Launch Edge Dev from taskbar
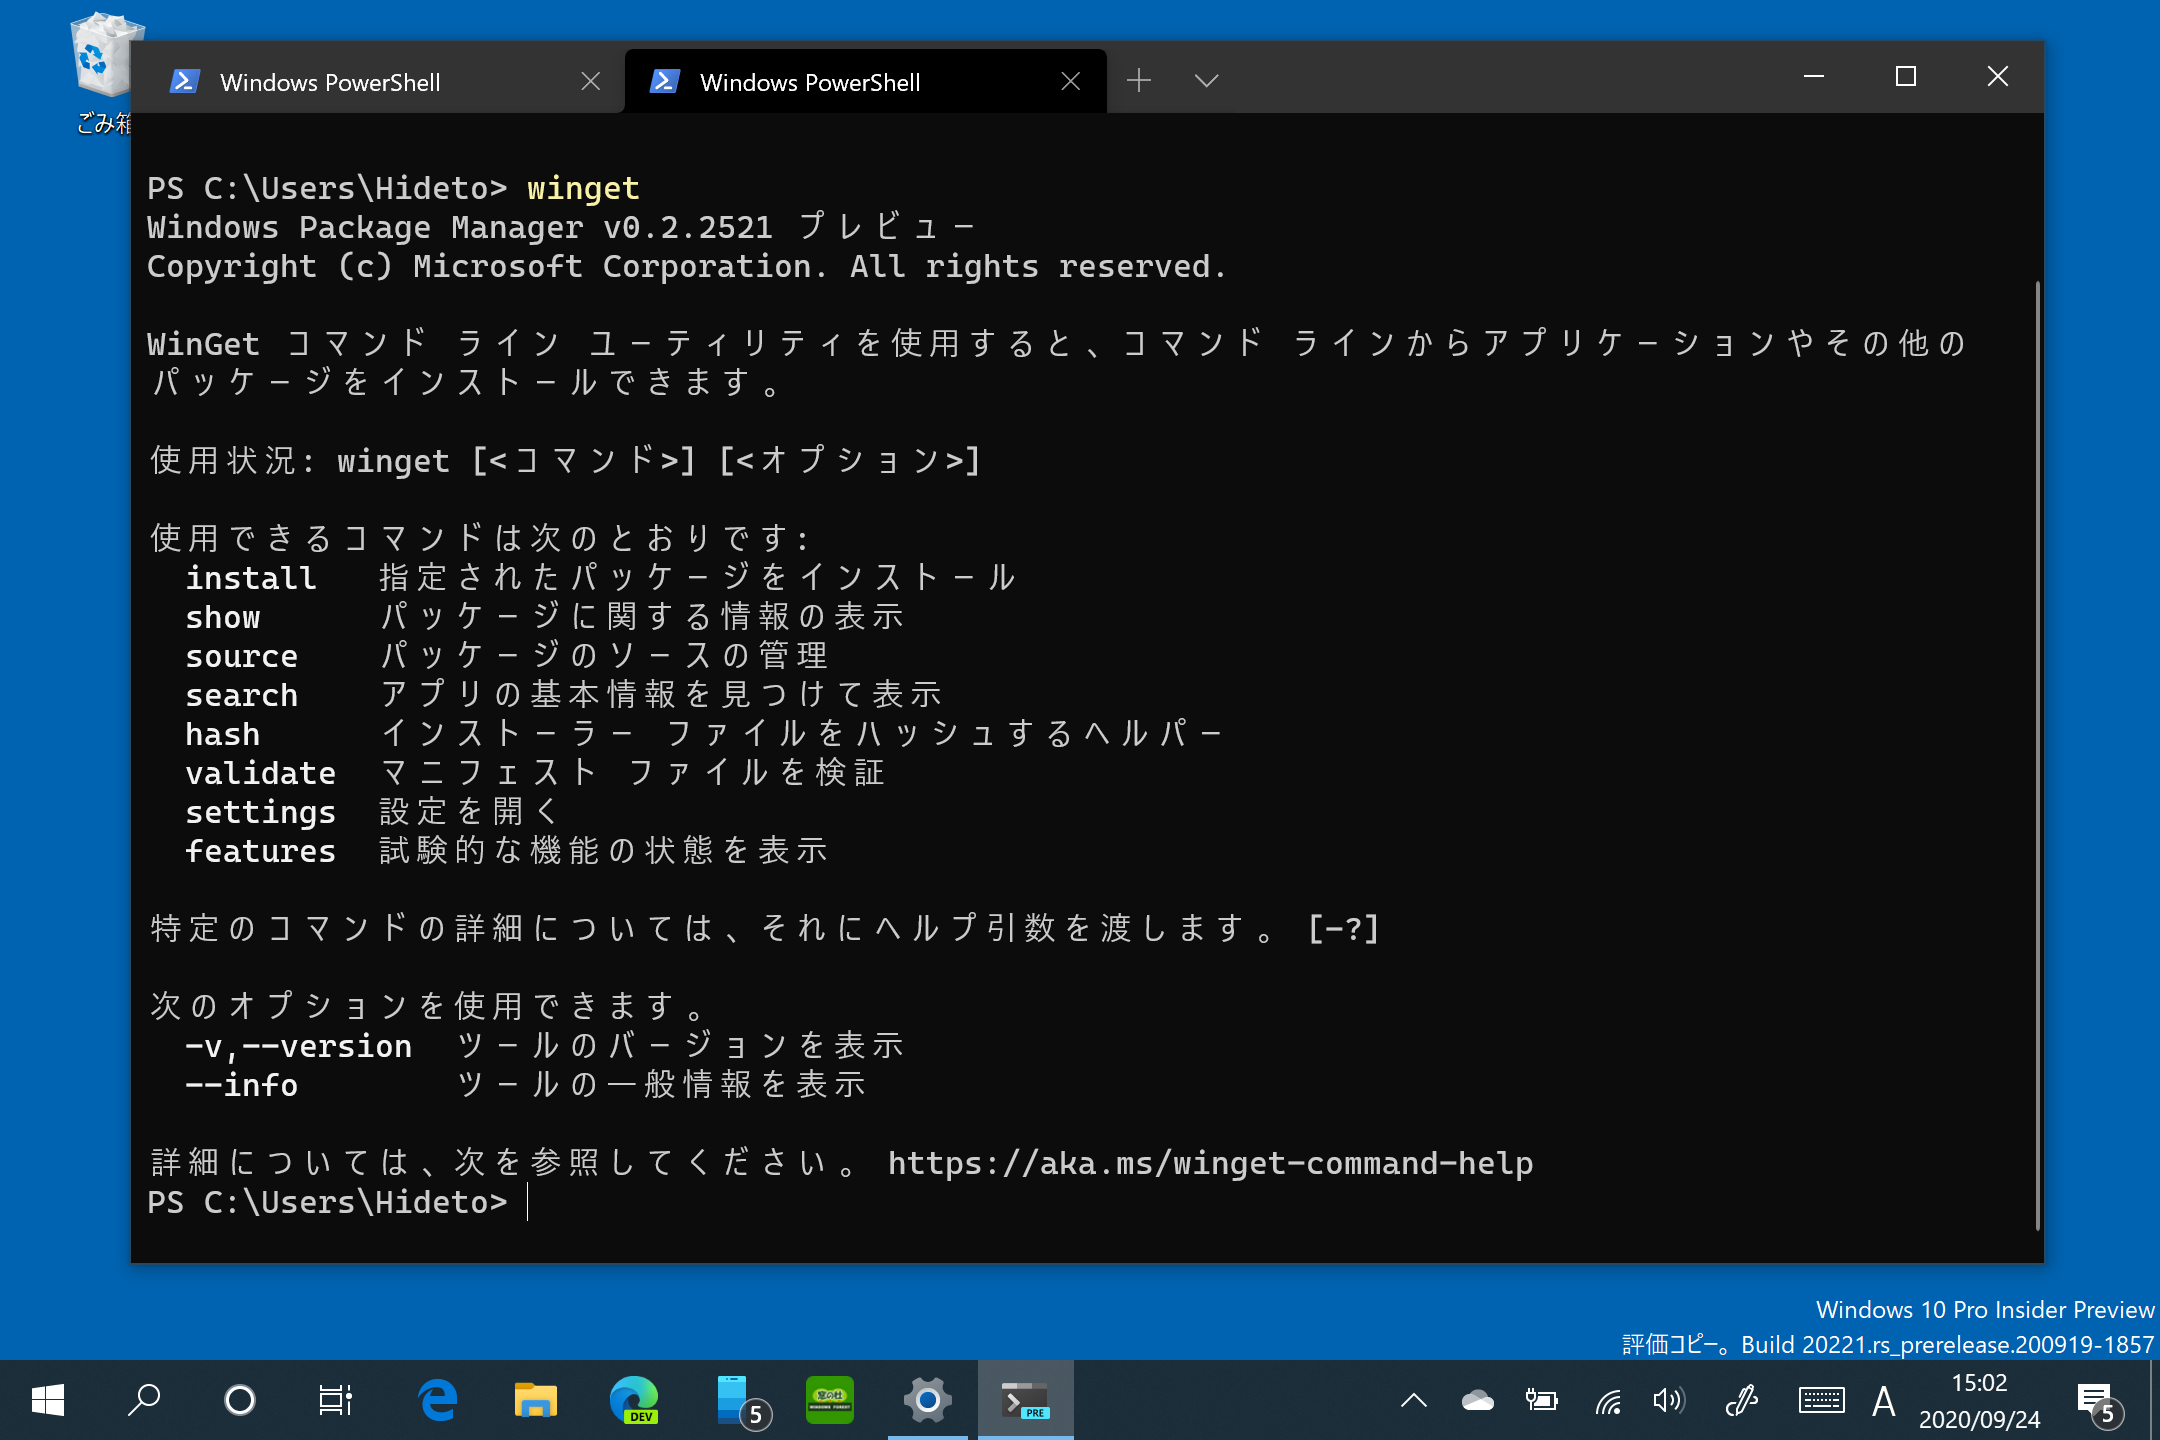 [633, 1400]
